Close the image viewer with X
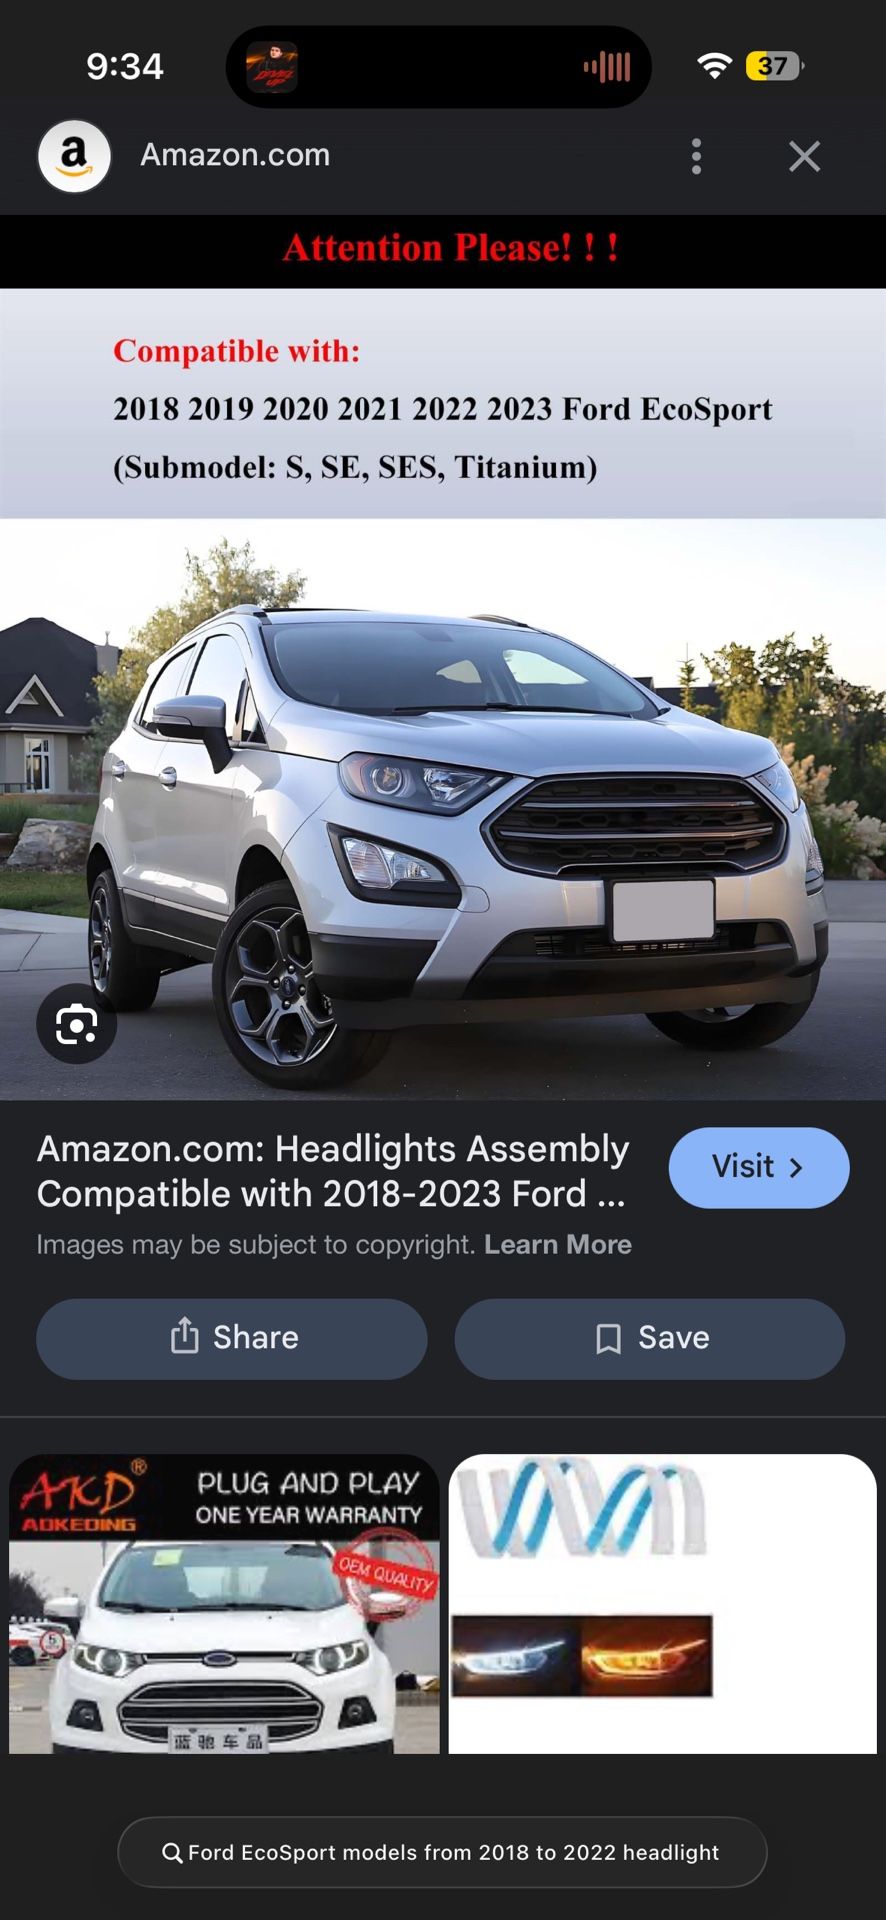Viewport: 886px width, 1920px height. click(x=804, y=156)
